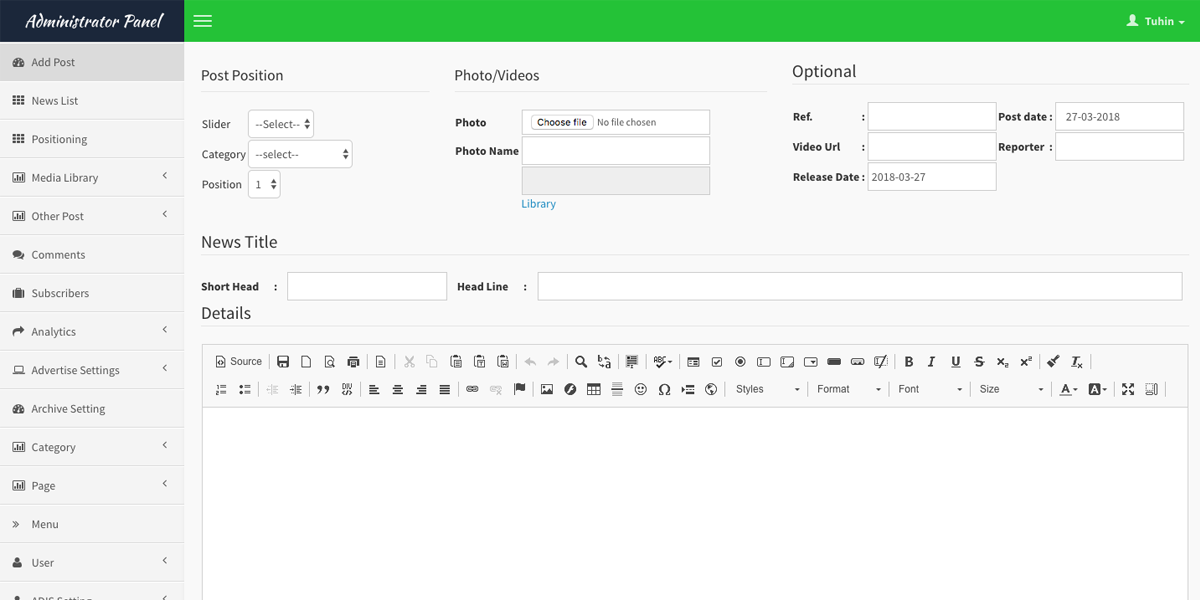Image resolution: width=1200 pixels, height=600 pixels.
Task: Insert a table in the editor
Action: click(594, 390)
